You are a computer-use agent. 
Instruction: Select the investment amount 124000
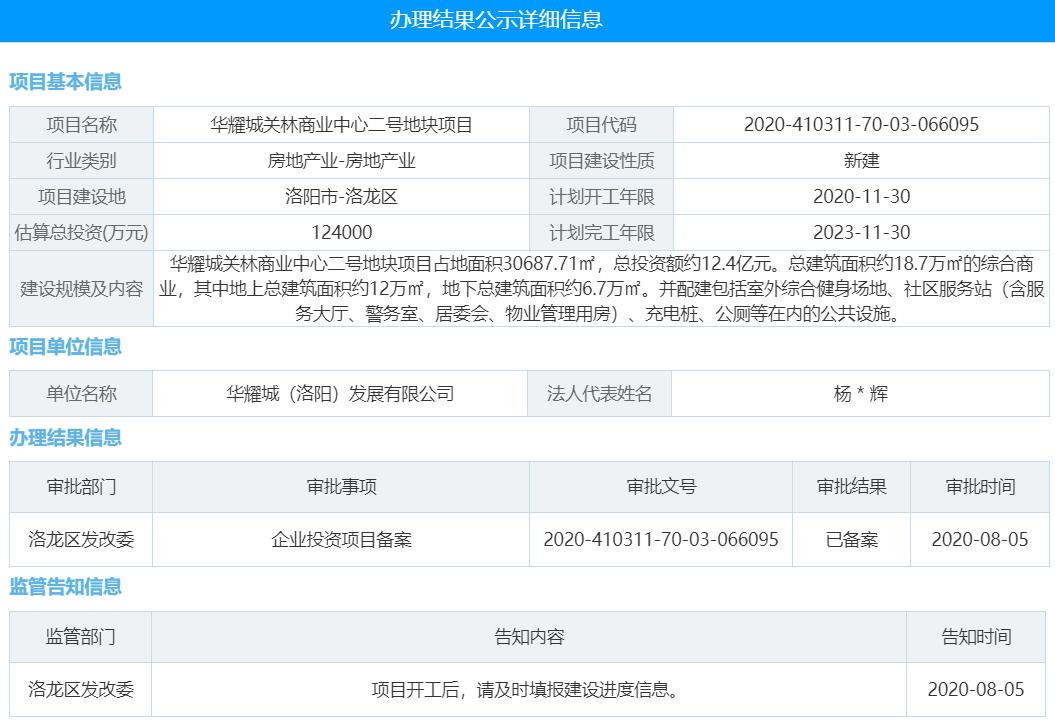[341, 232]
